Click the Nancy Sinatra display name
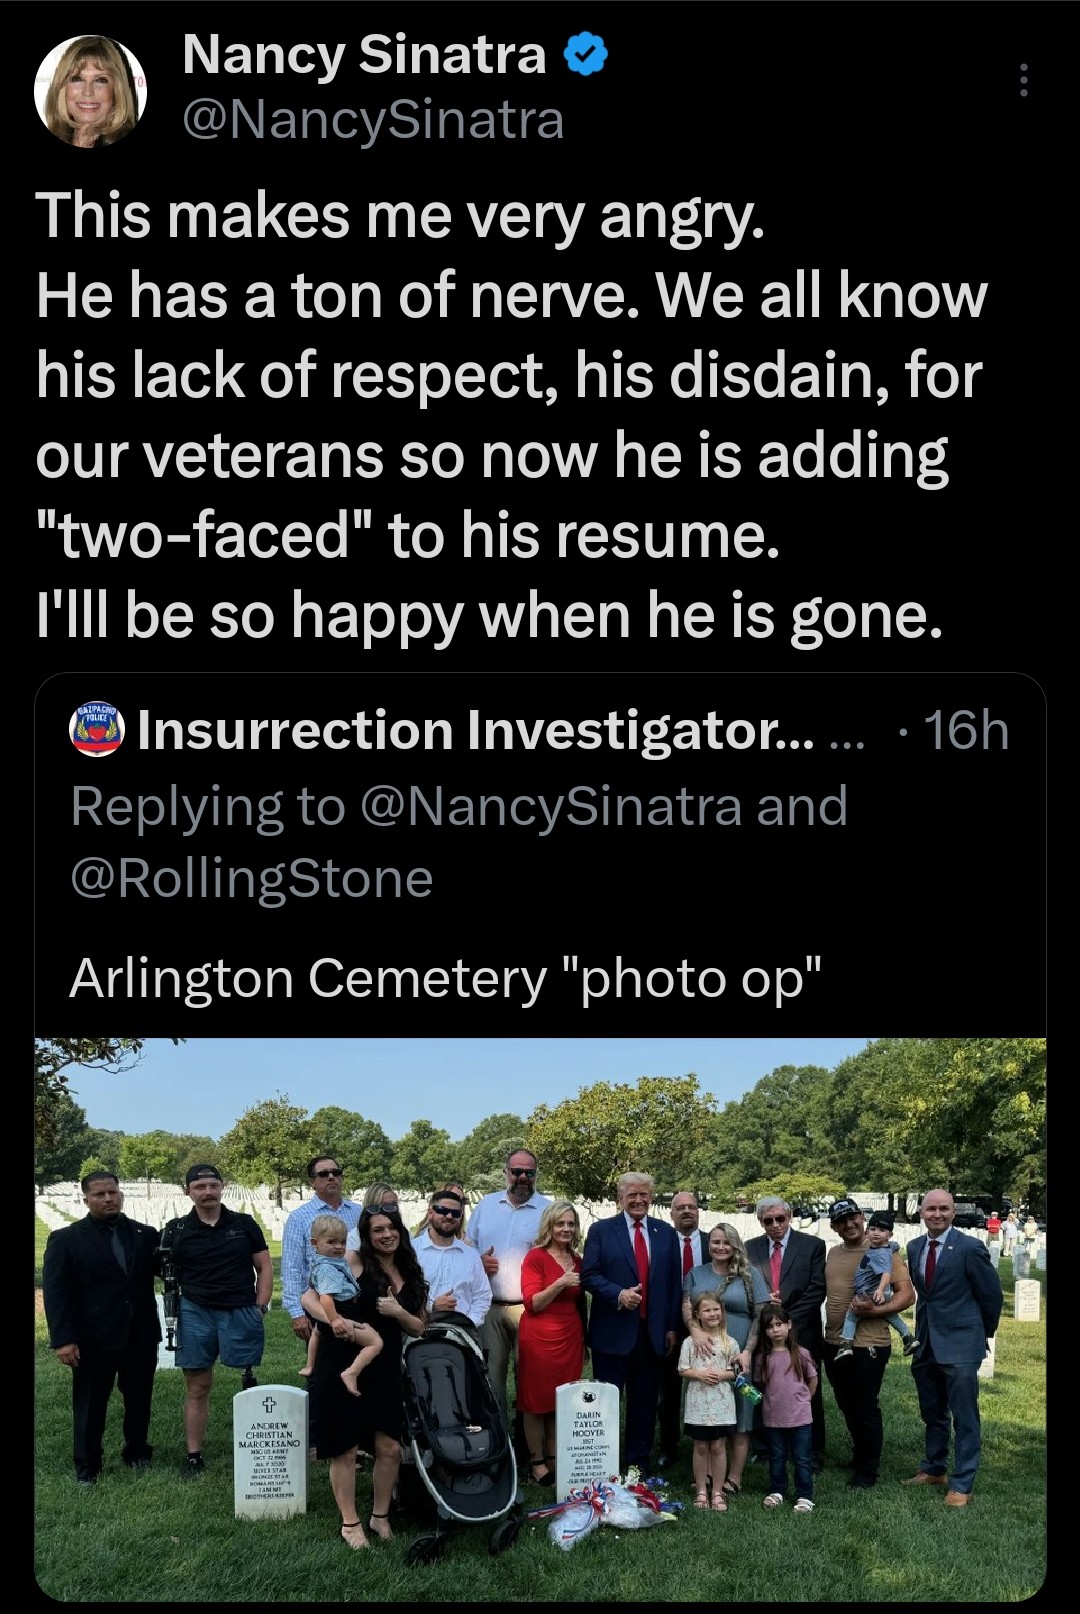Image resolution: width=1080 pixels, height=1614 pixels. click(364, 55)
